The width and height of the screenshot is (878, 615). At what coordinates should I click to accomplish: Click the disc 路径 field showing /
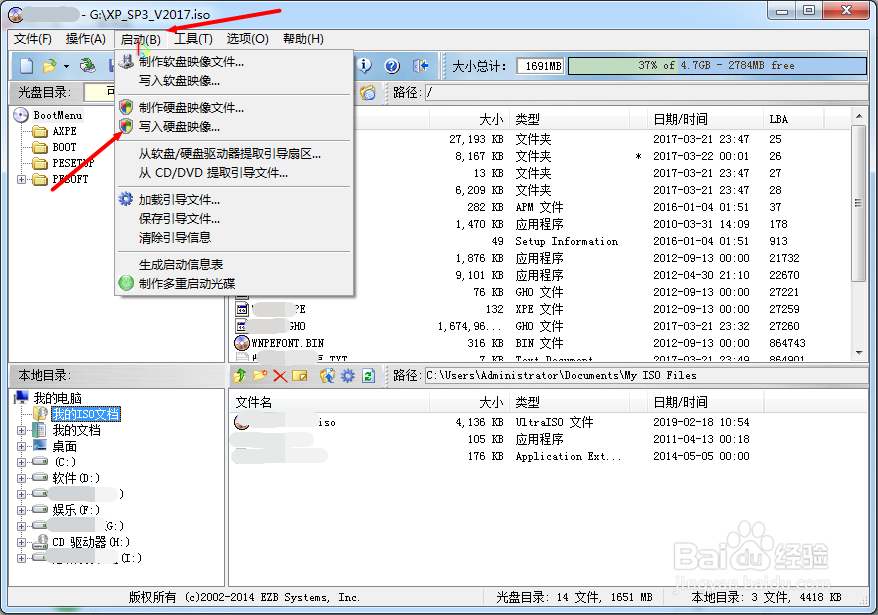[x=646, y=92]
